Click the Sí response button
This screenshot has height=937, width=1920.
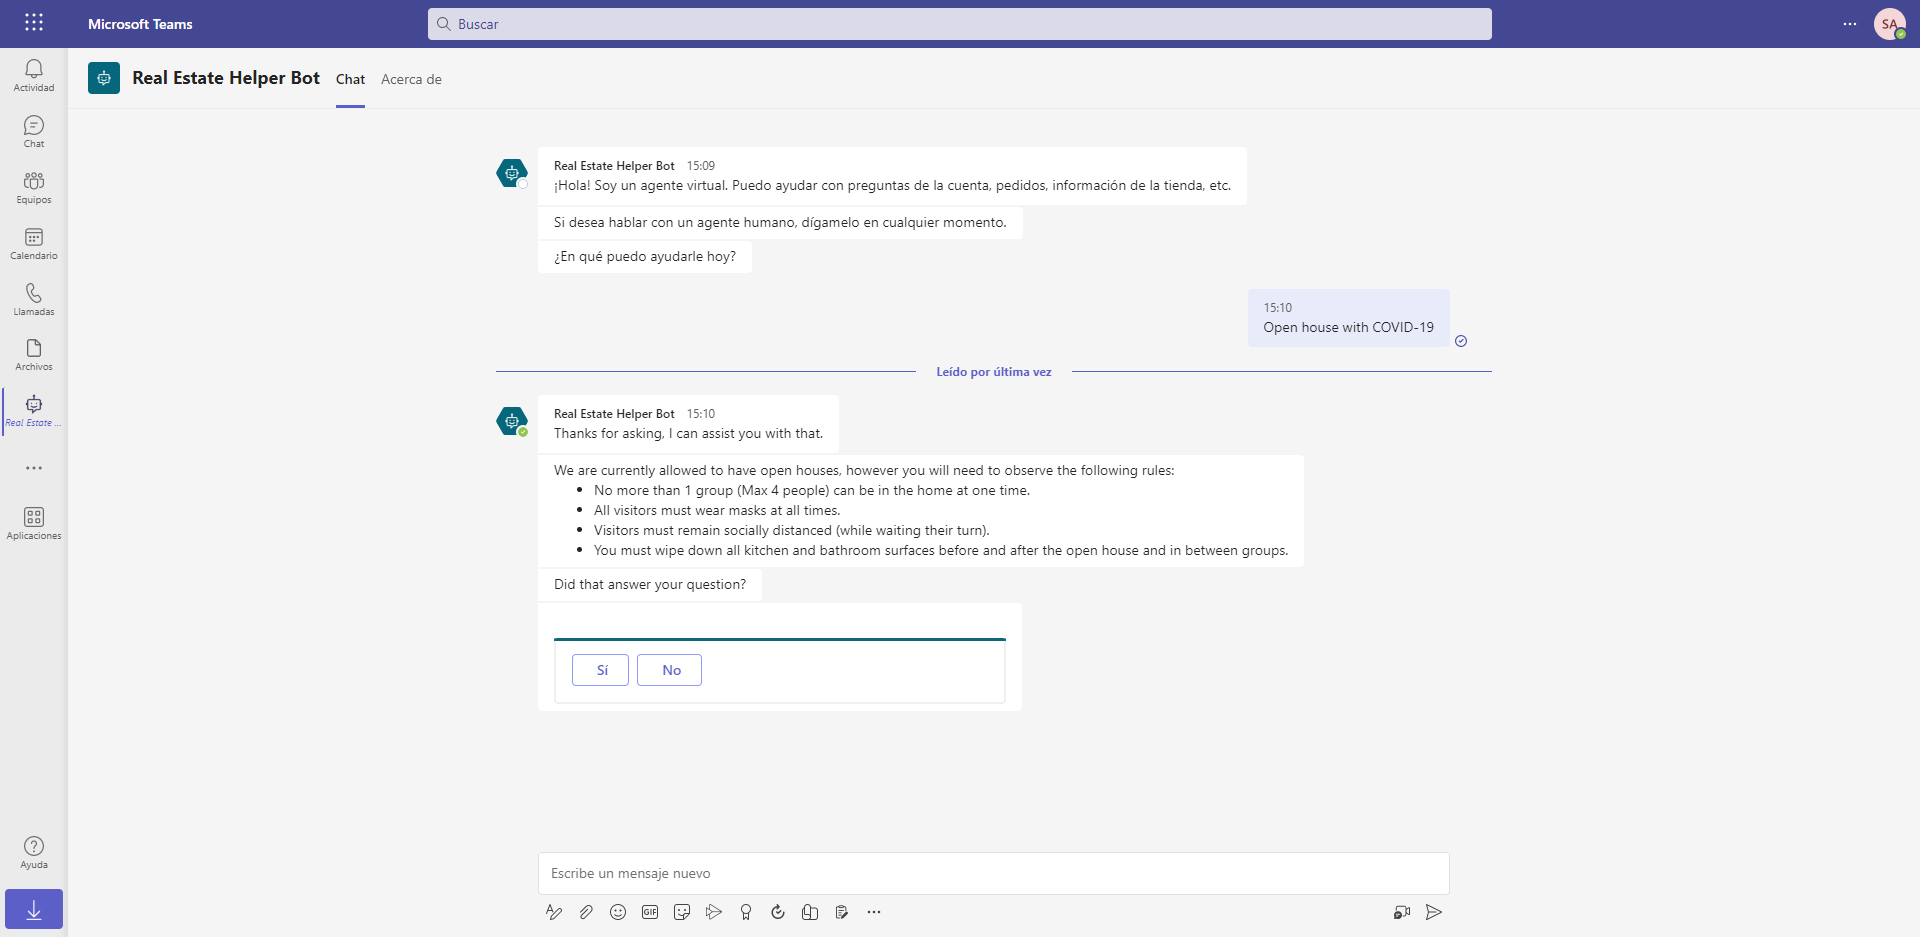[x=600, y=670]
